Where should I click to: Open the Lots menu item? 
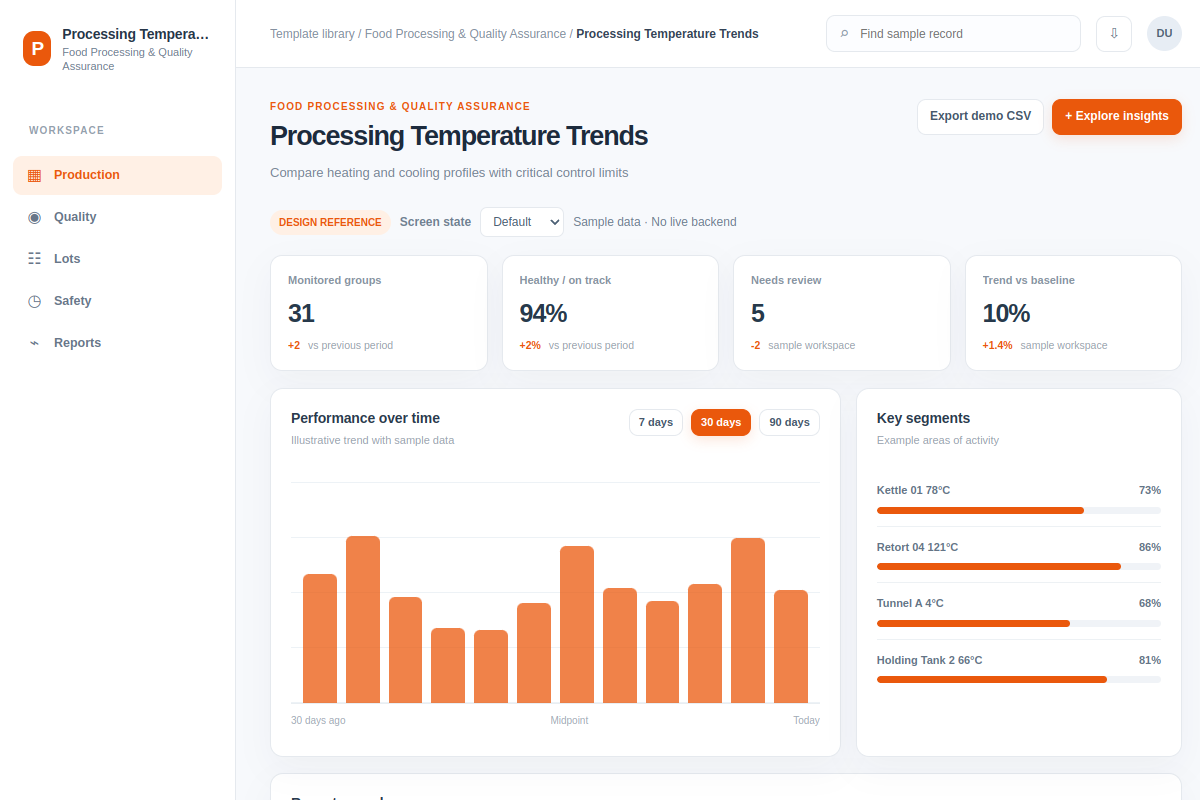coord(117,259)
